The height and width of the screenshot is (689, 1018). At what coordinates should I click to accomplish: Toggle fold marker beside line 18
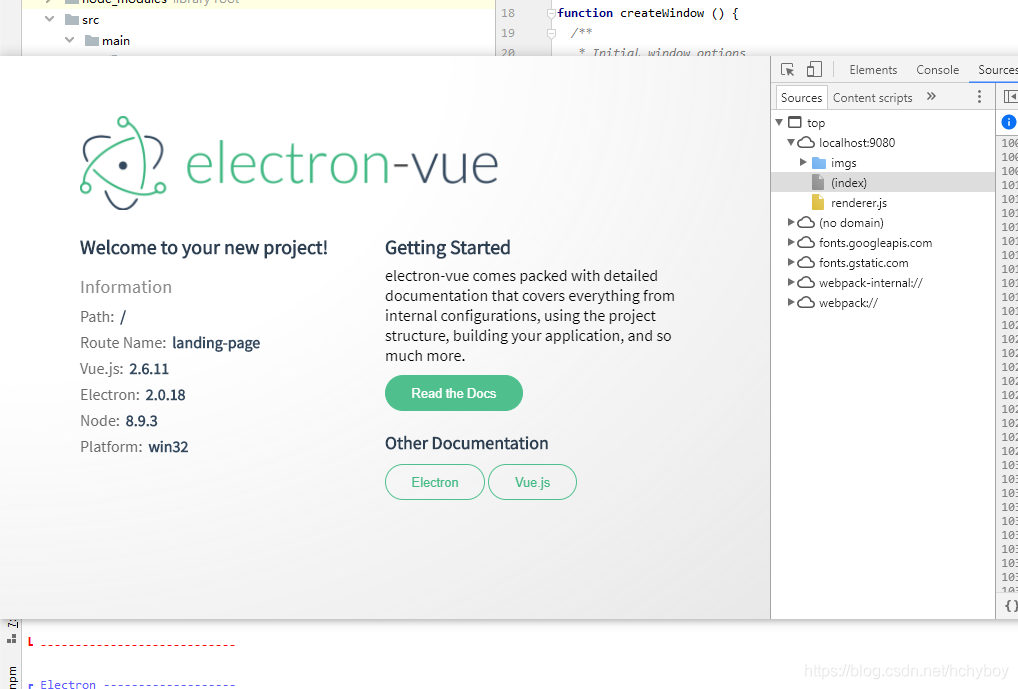coord(551,13)
